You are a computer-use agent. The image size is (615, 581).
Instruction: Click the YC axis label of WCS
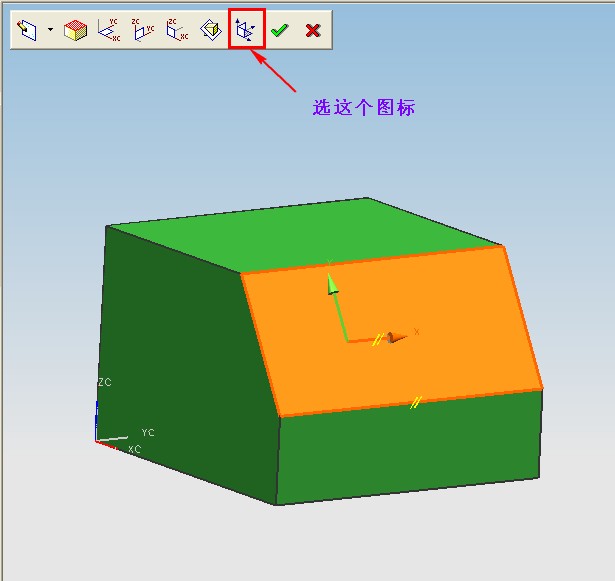[148, 432]
